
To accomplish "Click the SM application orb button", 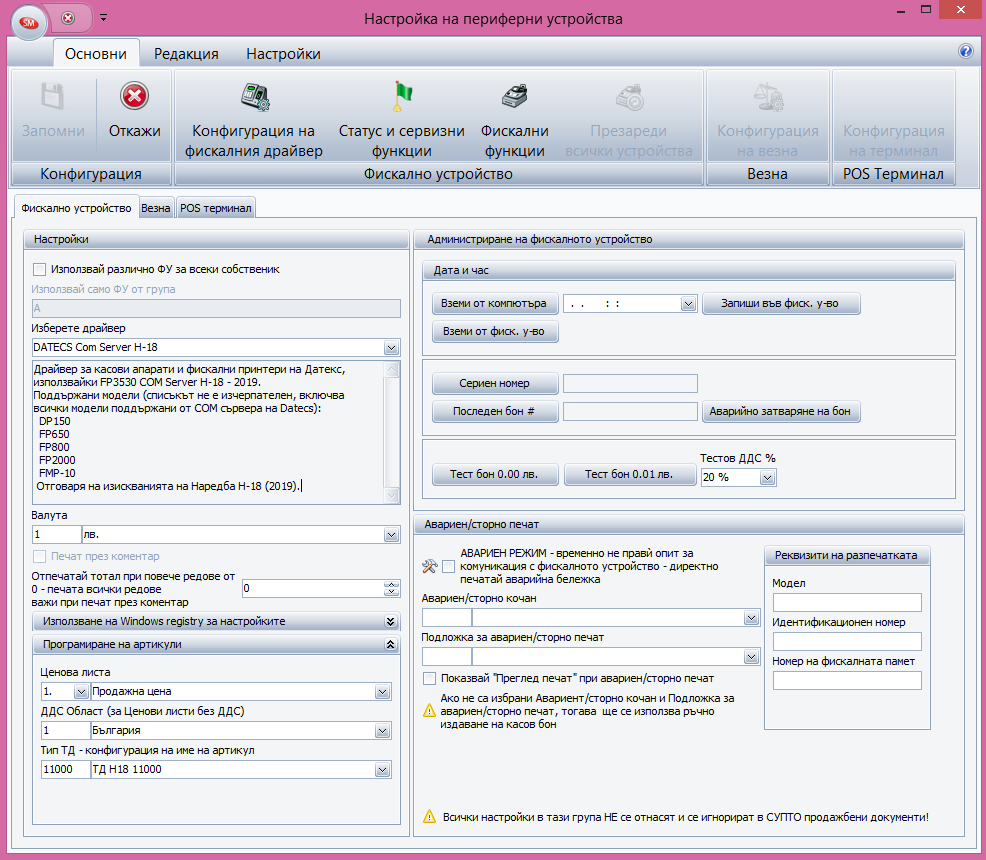I will (x=29, y=23).
